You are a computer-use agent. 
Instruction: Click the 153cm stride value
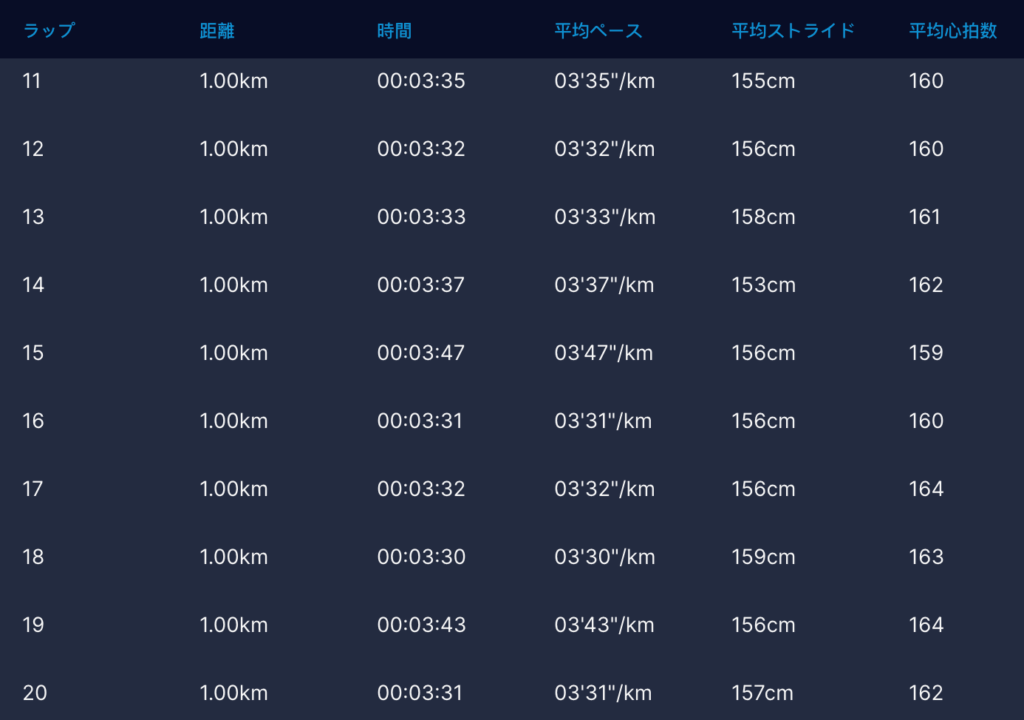click(x=763, y=285)
